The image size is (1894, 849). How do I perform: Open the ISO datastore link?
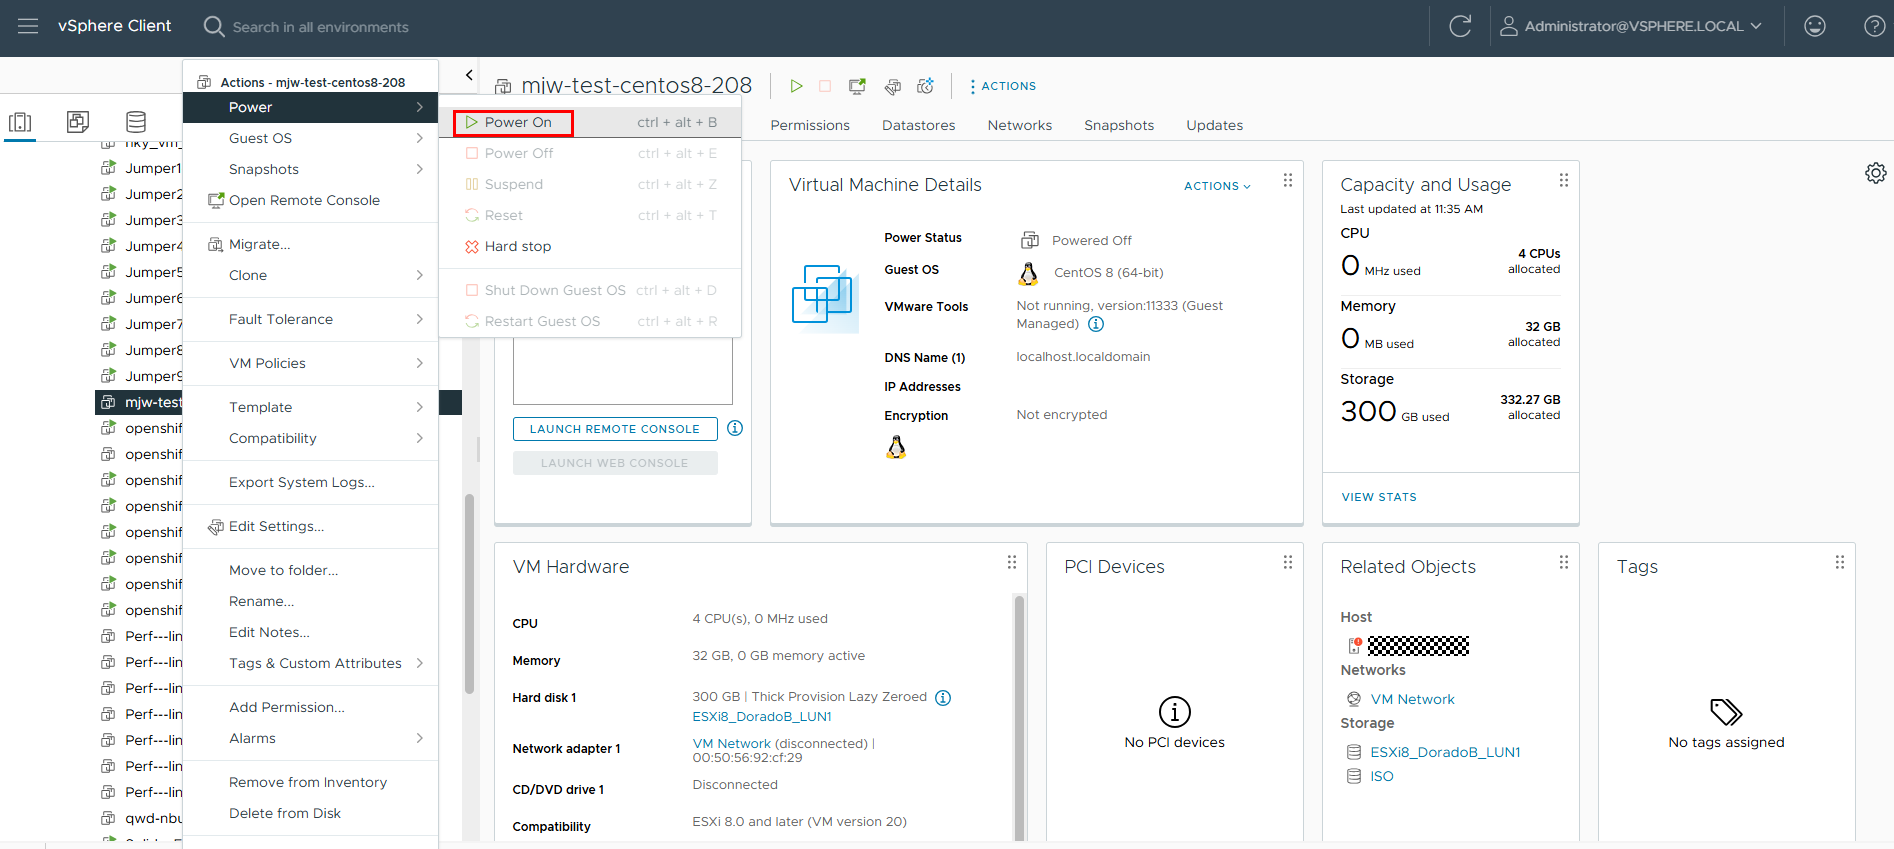(x=1382, y=776)
